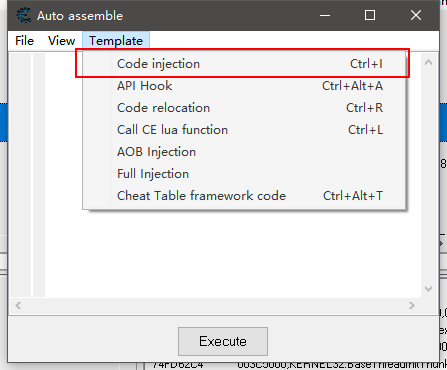Click the horizontal scrollbar left arrow

18,305
